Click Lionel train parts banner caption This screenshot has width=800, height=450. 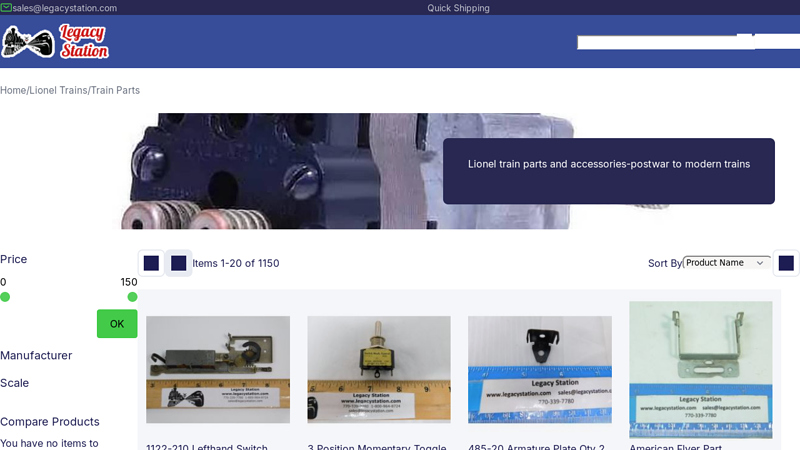tap(609, 164)
